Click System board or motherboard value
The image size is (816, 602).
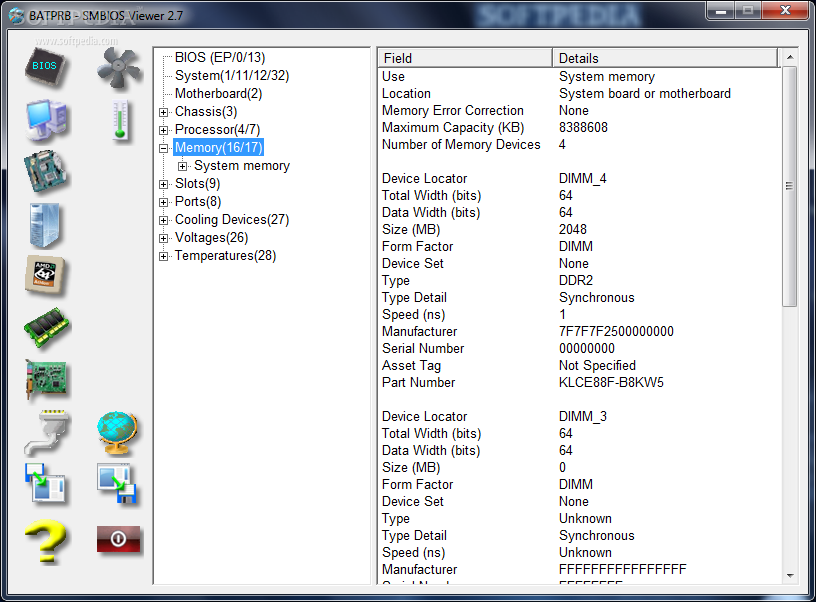[x=645, y=94]
